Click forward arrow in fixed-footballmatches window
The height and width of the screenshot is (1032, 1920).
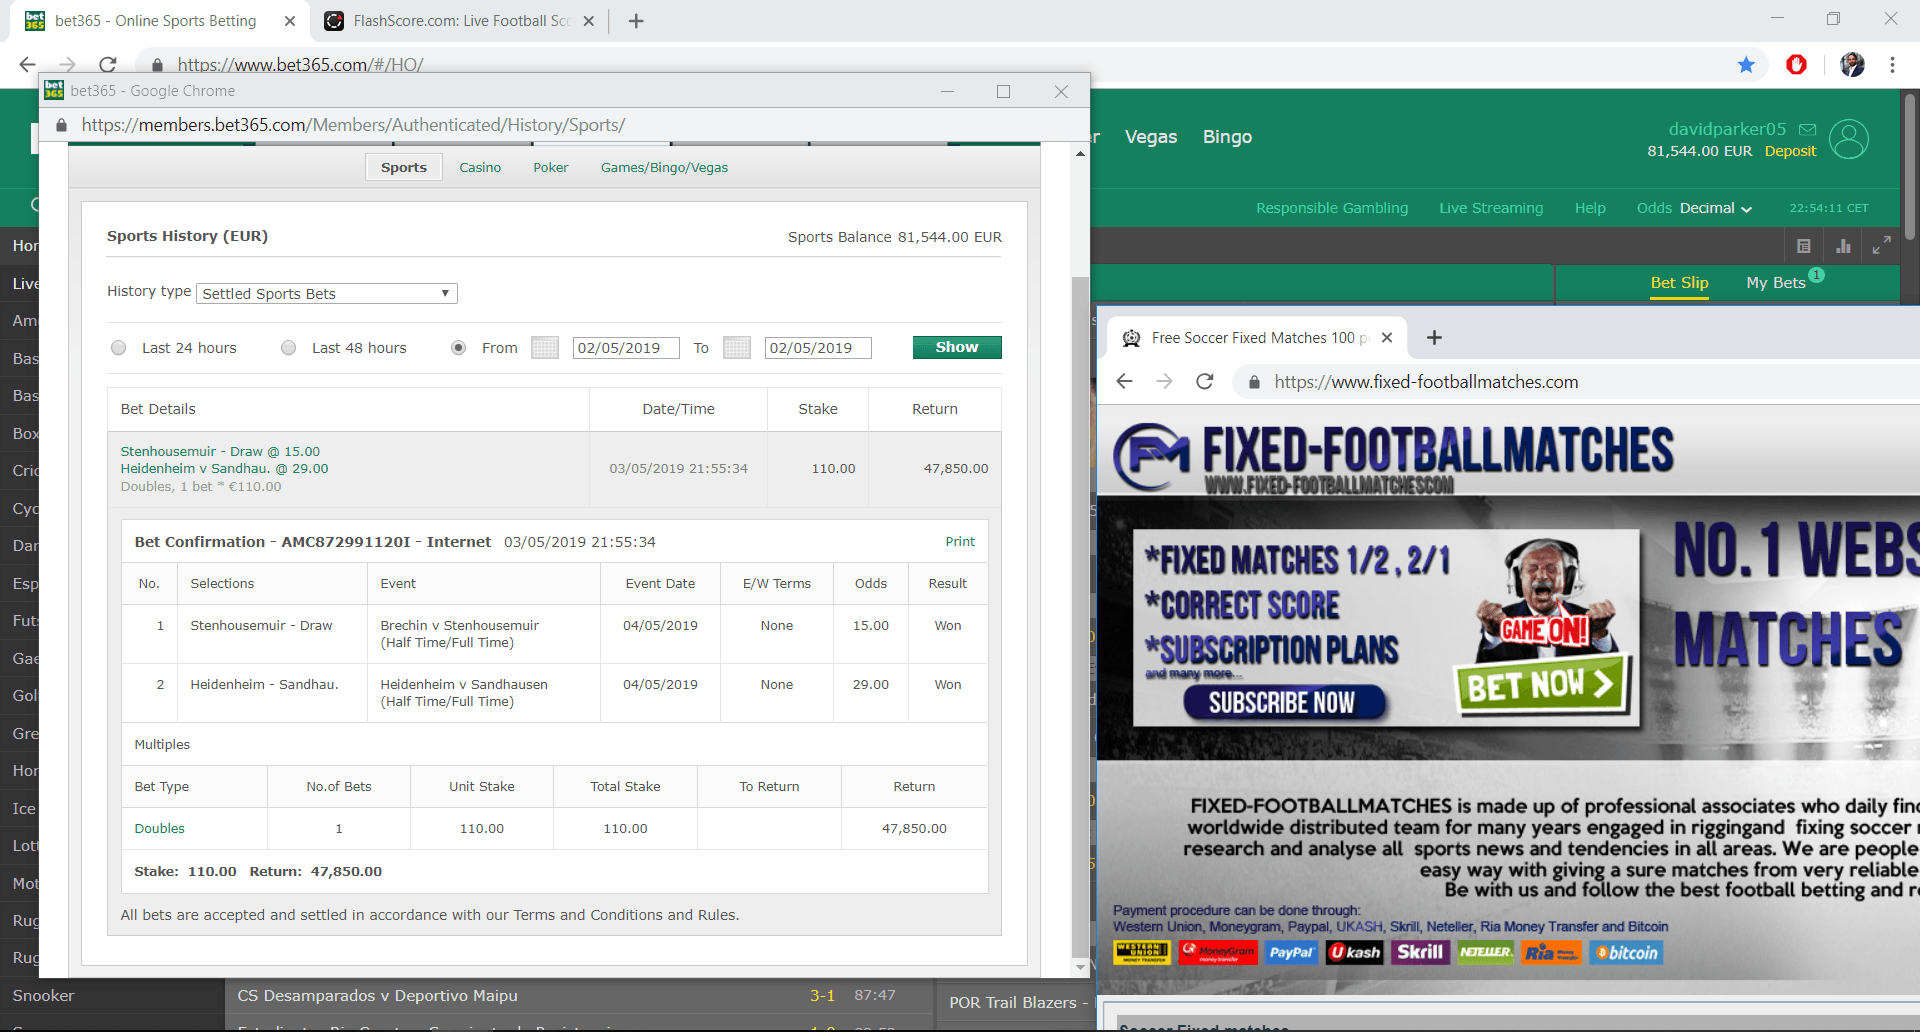pyautogui.click(x=1164, y=381)
